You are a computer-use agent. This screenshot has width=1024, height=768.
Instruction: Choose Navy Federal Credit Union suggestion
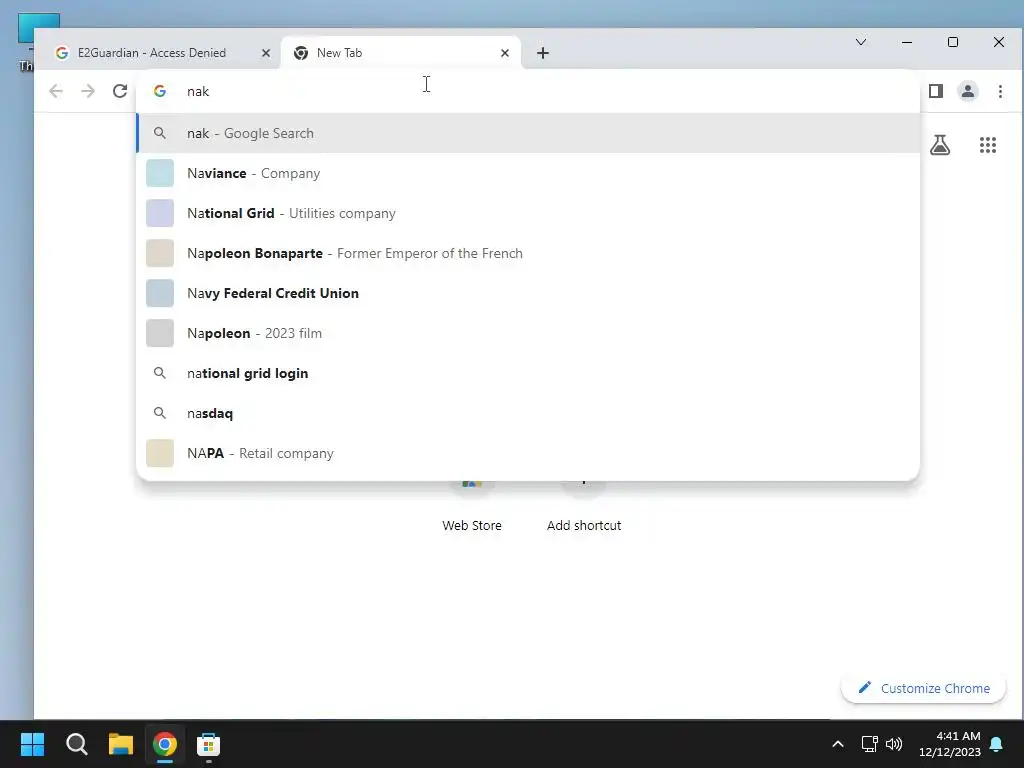(x=528, y=293)
